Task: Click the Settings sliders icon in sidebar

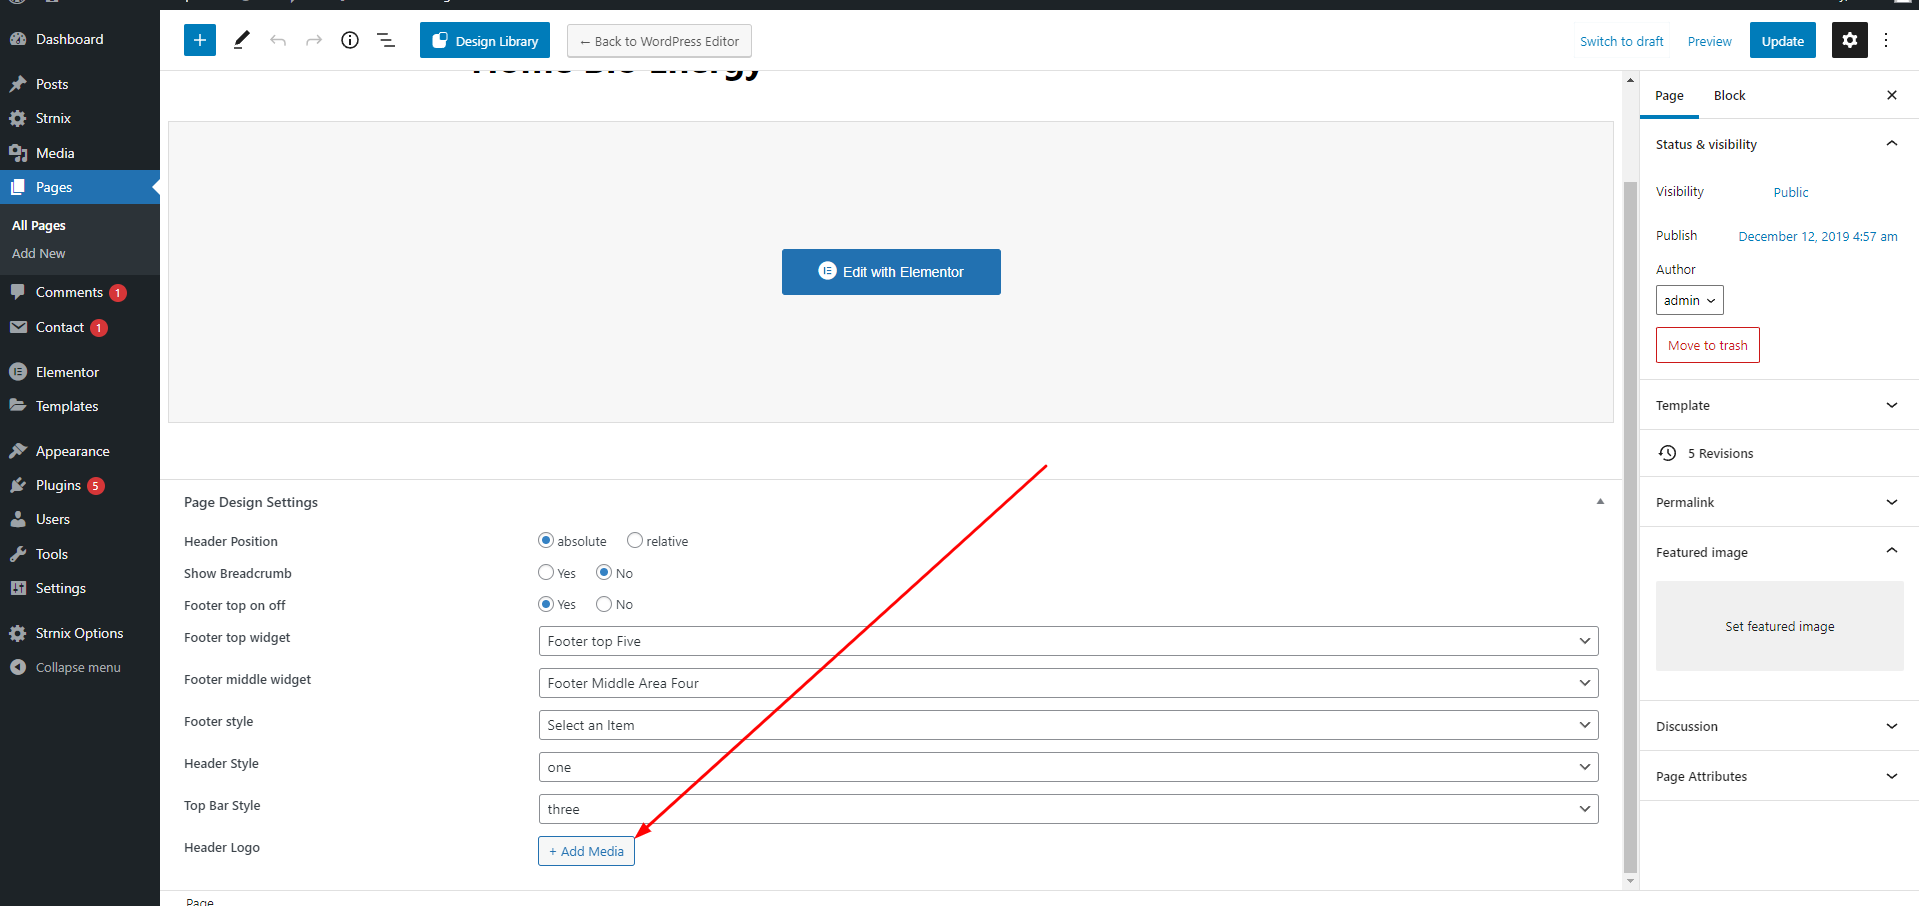Action: 18,588
